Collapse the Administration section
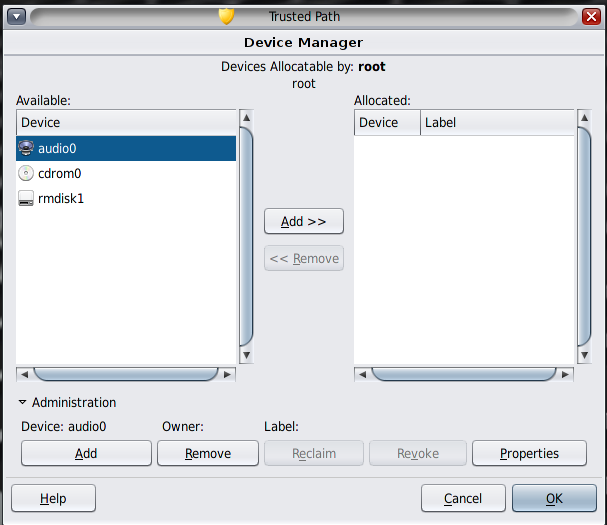 (x=22, y=402)
